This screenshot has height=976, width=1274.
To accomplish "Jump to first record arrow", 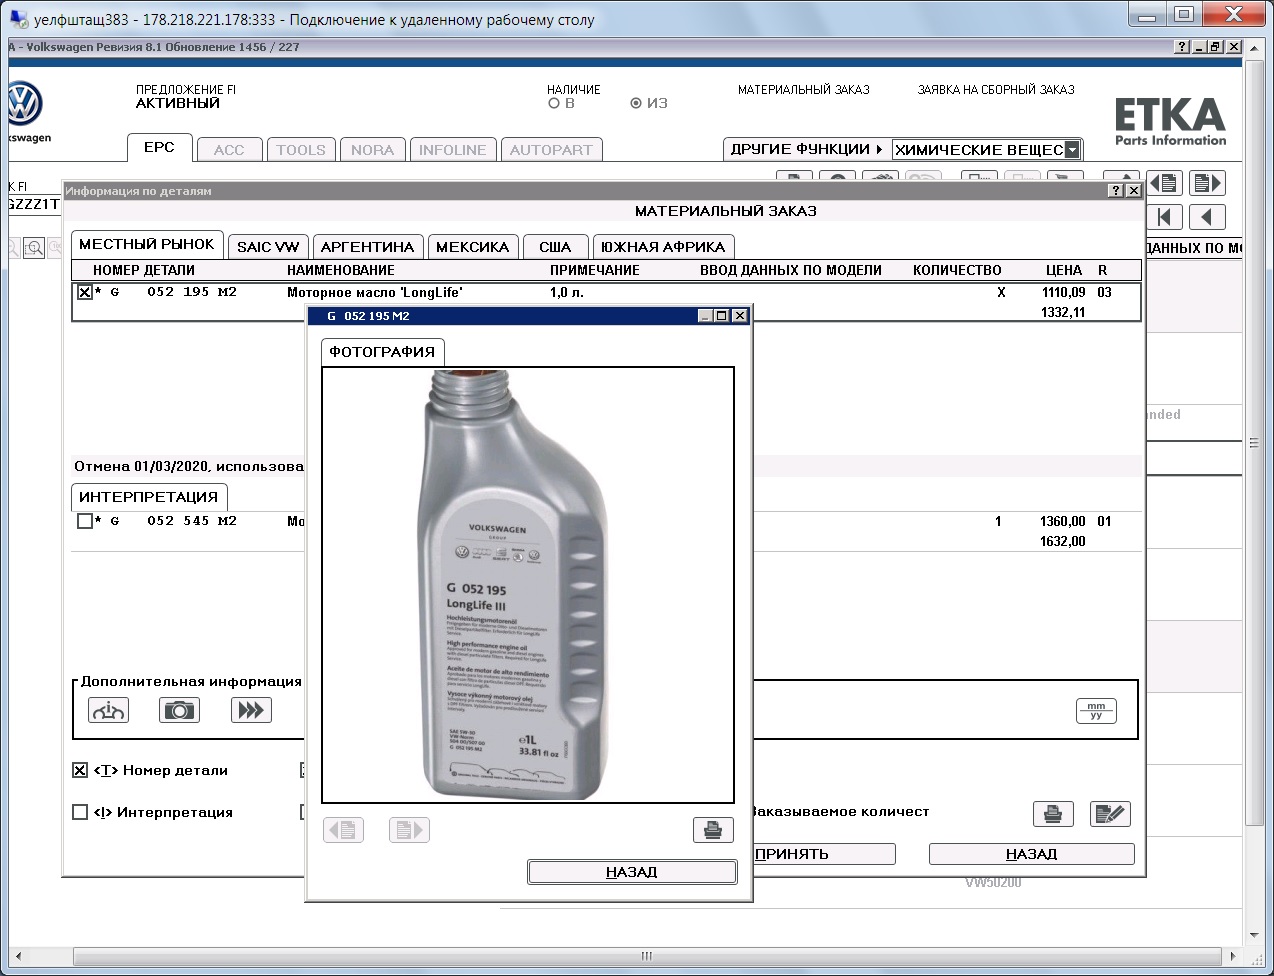I will tap(1164, 217).
